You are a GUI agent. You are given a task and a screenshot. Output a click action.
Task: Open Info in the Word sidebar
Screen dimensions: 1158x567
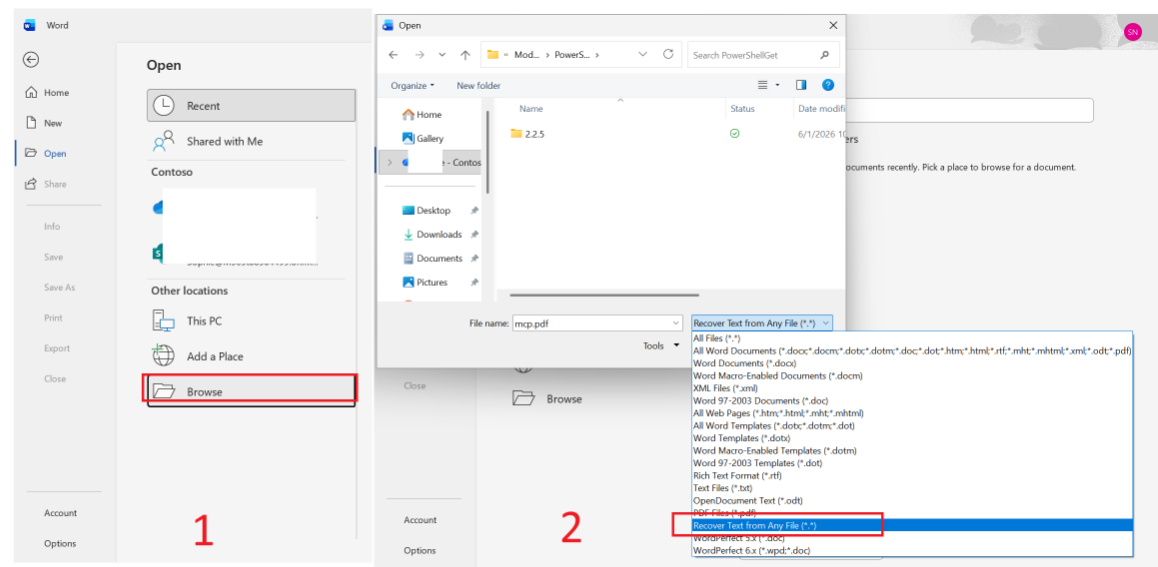tap(52, 227)
